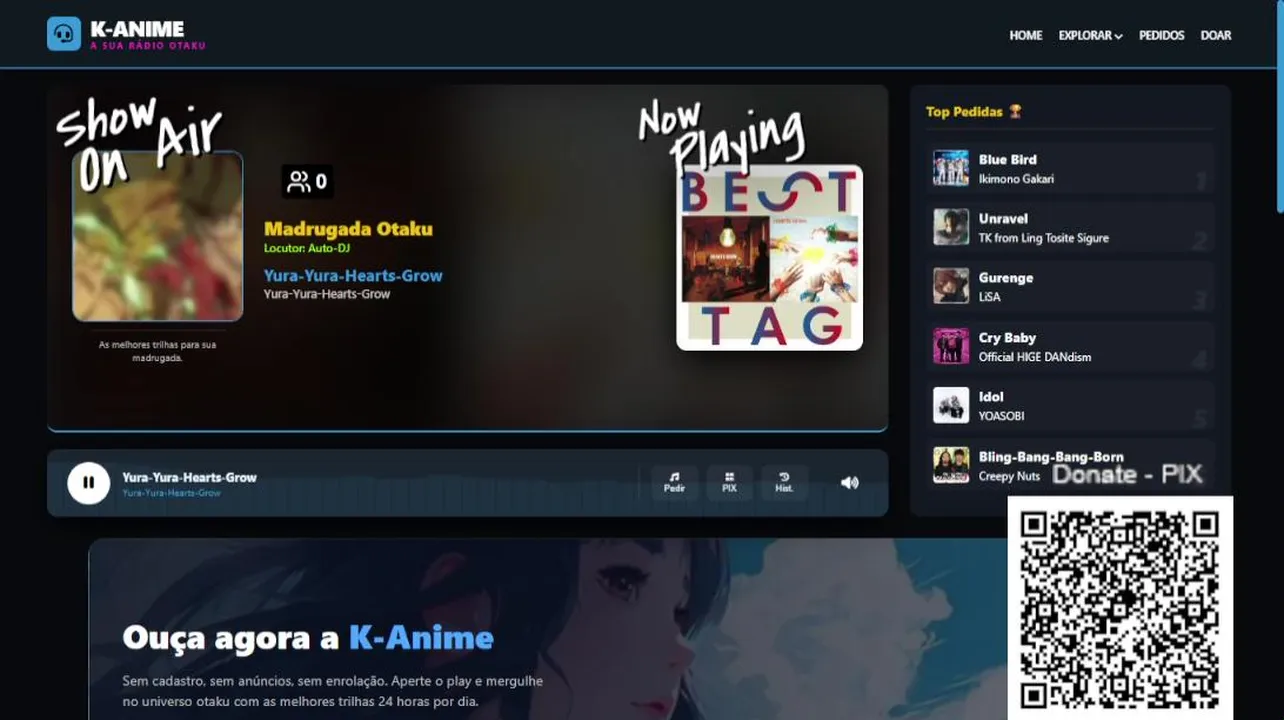The height and width of the screenshot is (720, 1284).
Task: Click the K-ANIME site title text
Action: tap(137, 29)
